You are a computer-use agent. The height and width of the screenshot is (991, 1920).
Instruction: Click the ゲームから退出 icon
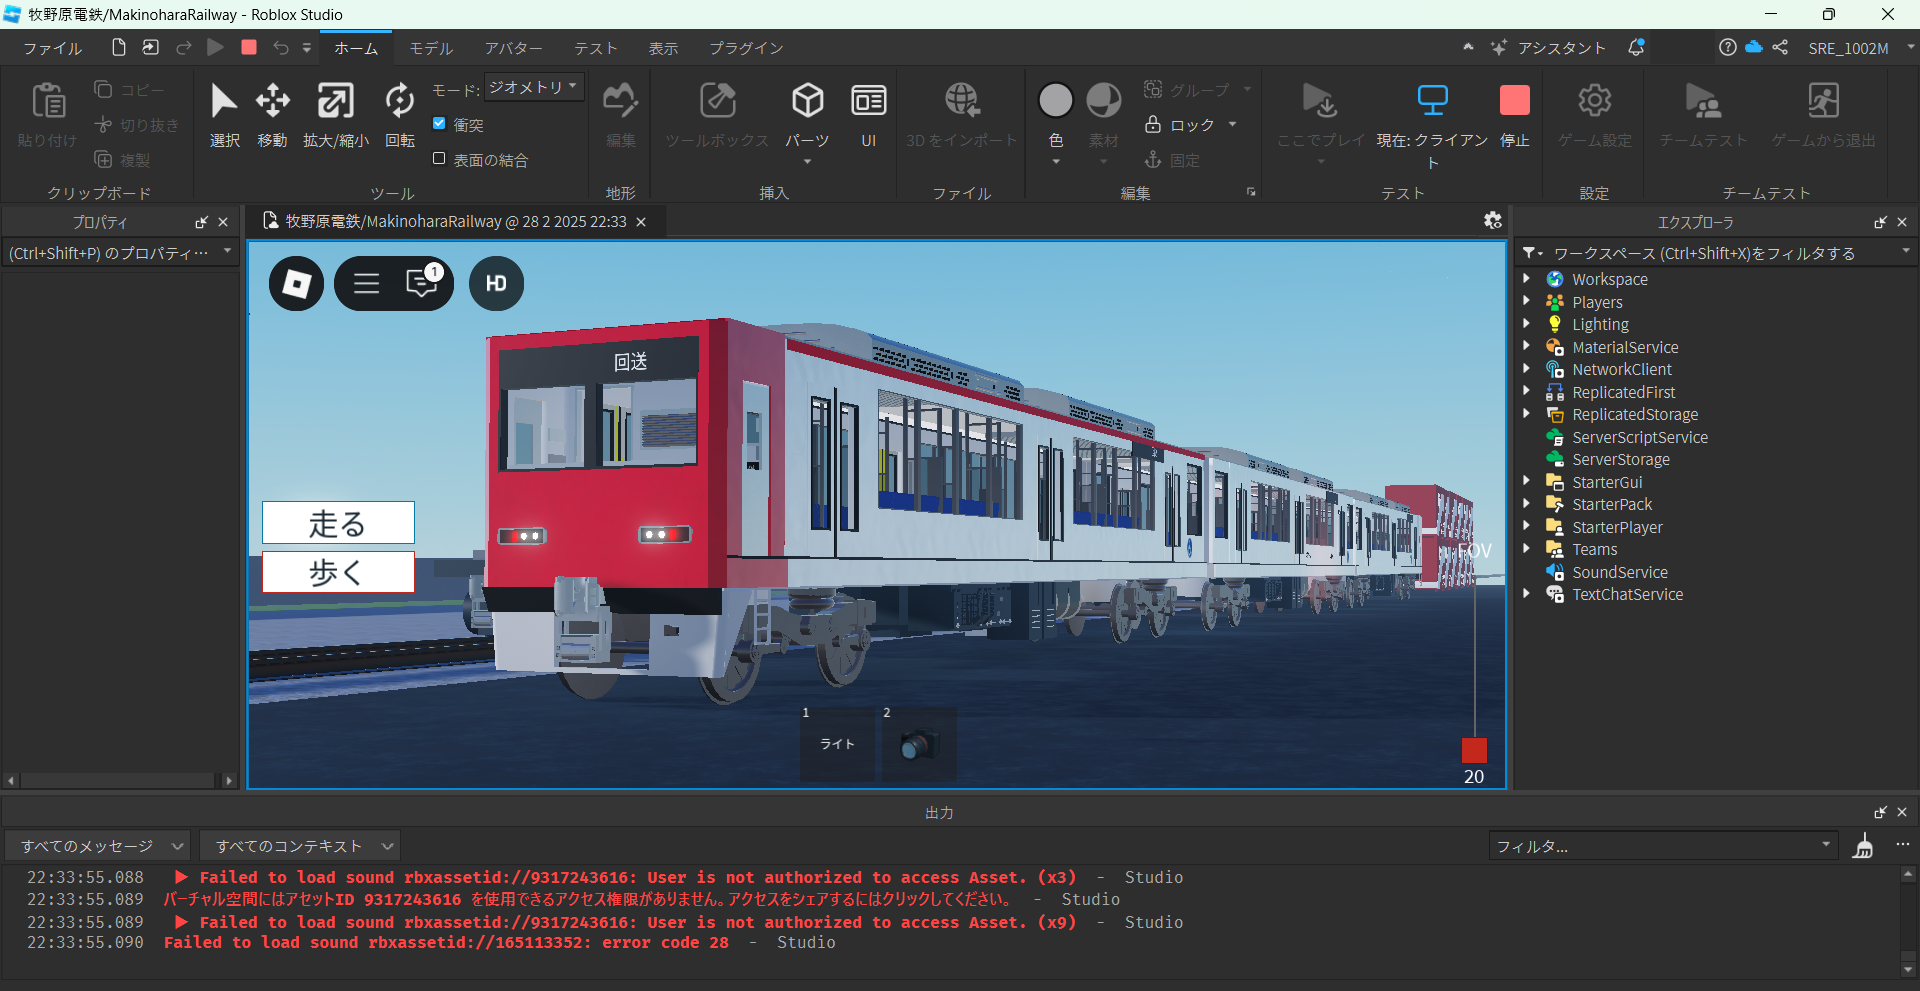(x=1823, y=101)
